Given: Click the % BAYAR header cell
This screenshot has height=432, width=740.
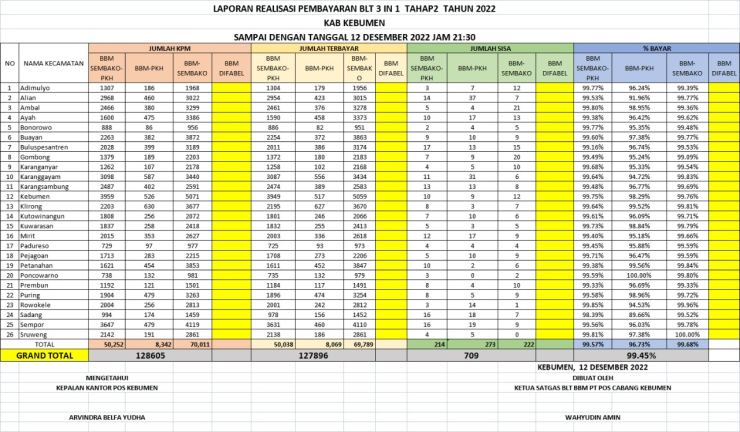Looking at the screenshot, I should (656, 48).
